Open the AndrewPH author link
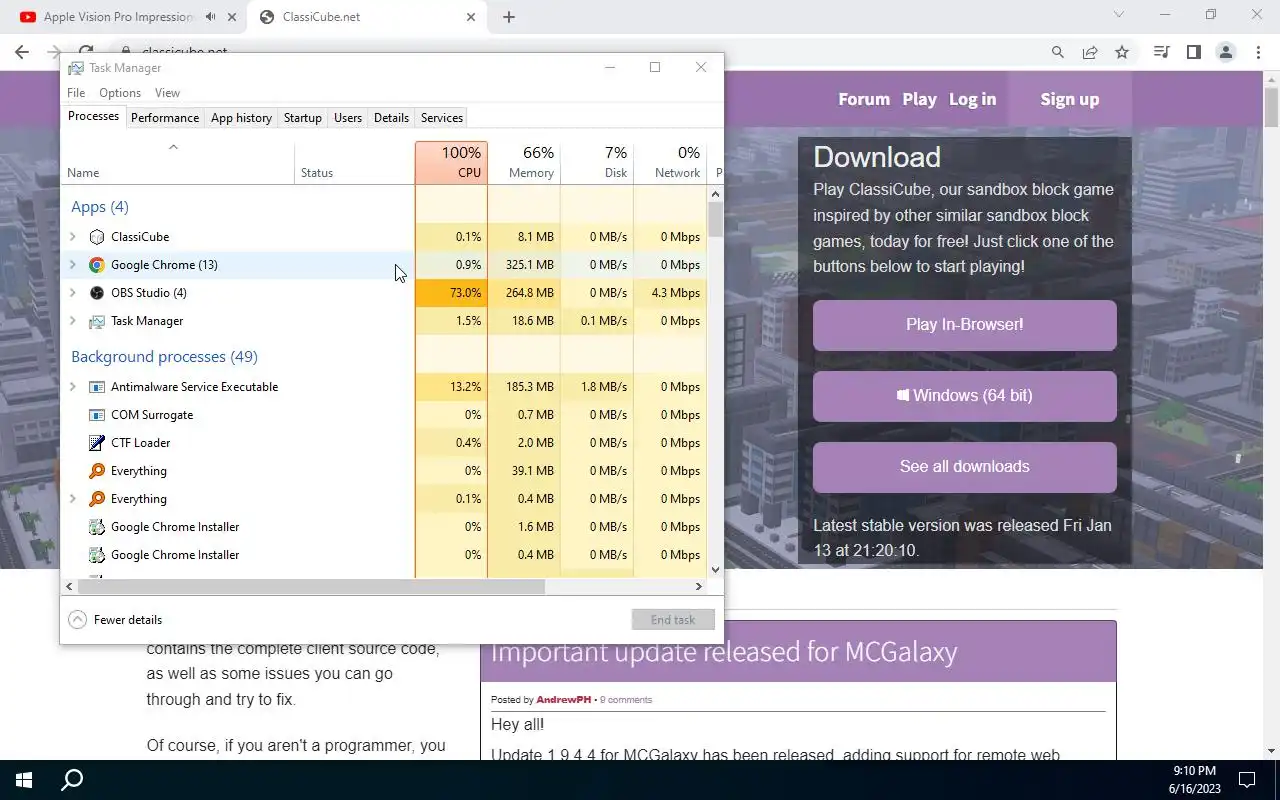 click(563, 700)
